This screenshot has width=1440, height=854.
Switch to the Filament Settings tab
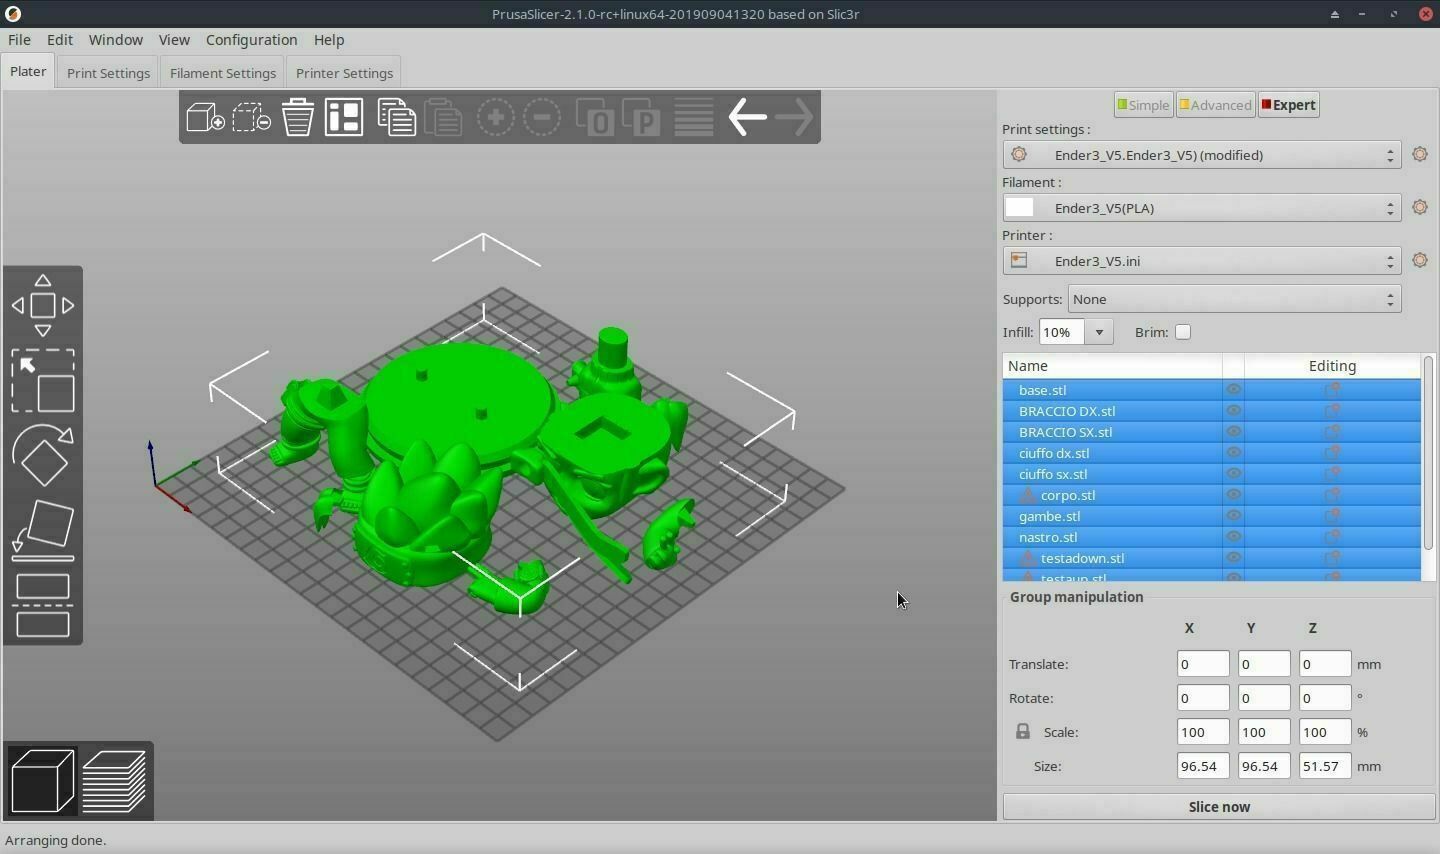pyautogui.click(x=223, y=73)
